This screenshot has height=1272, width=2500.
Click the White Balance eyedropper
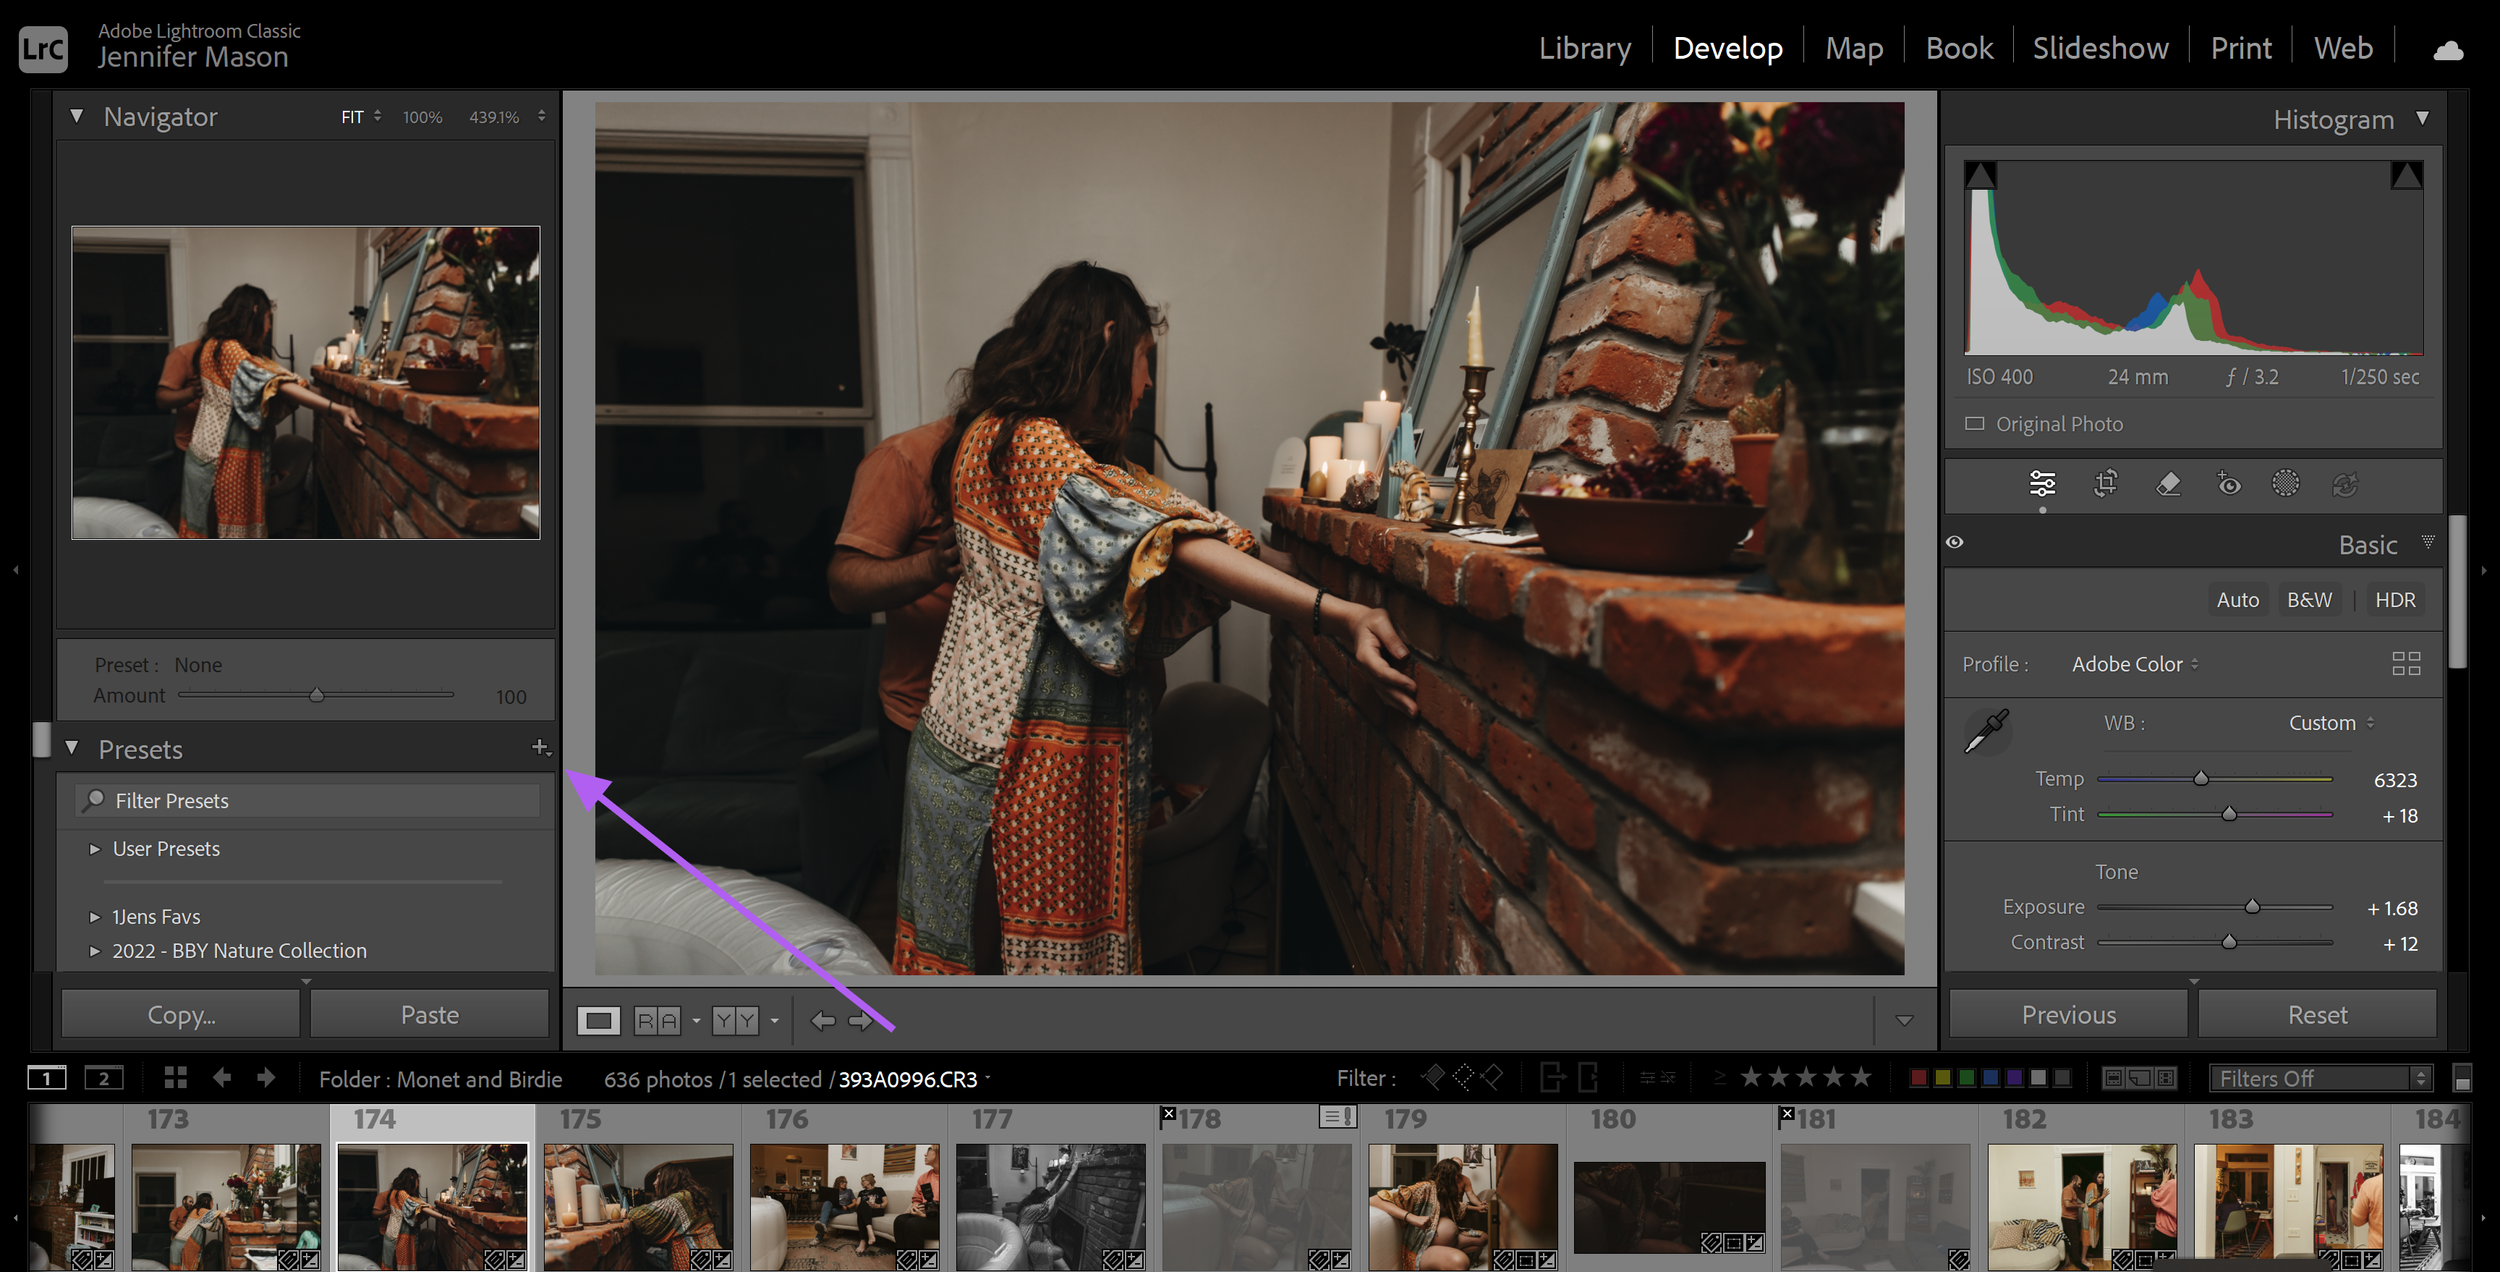pyautogui.click(x=1986, y=731)
